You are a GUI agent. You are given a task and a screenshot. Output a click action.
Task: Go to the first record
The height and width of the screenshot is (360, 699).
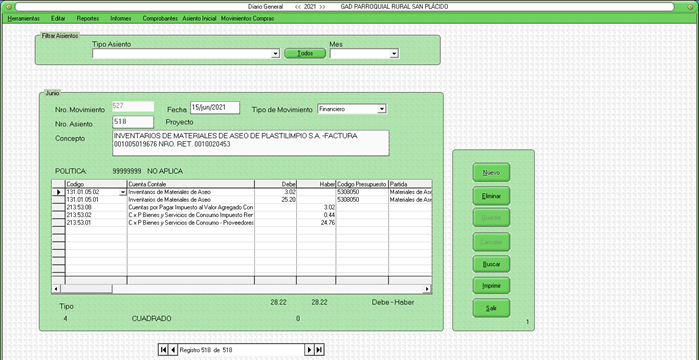(x=163, y=350)
